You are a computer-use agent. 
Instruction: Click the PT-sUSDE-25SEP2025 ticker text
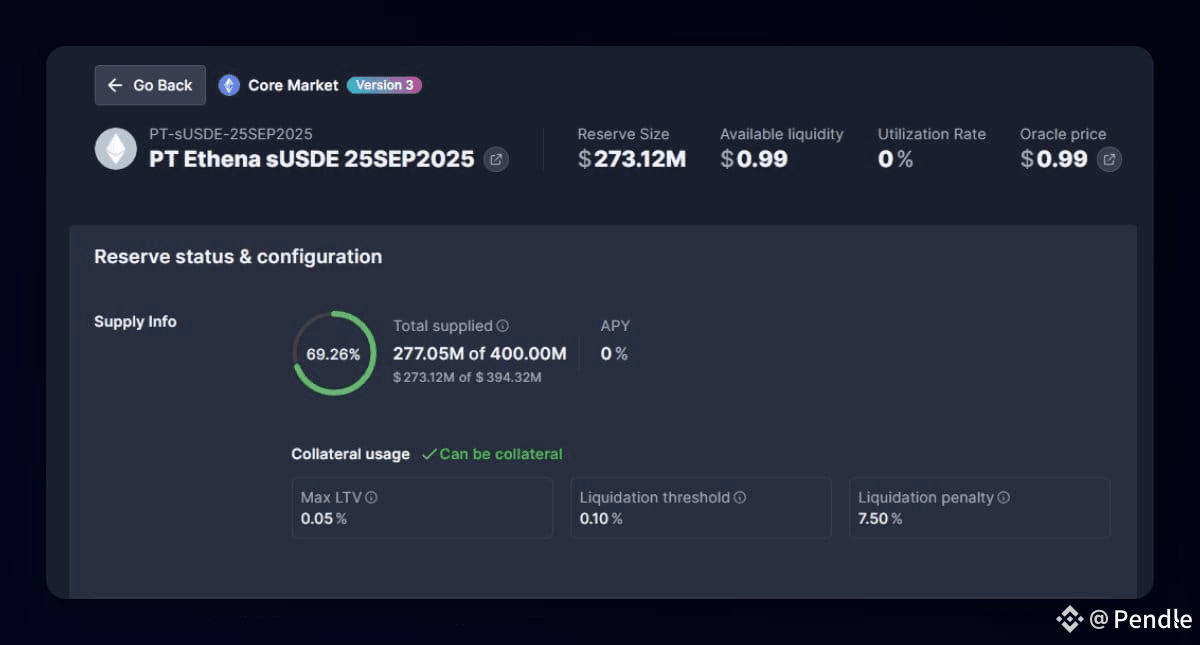point(231,134)
